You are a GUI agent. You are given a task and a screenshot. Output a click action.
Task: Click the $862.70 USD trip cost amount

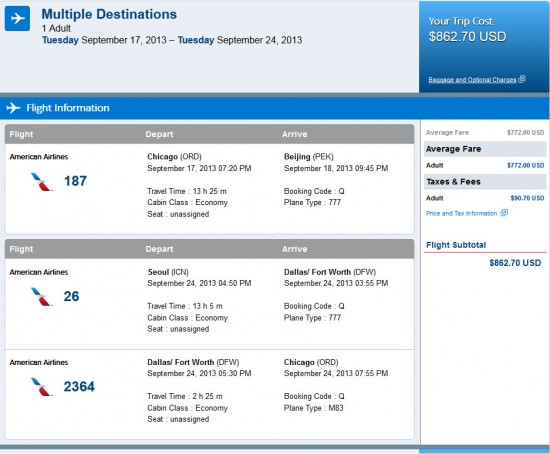coord(467,36)
